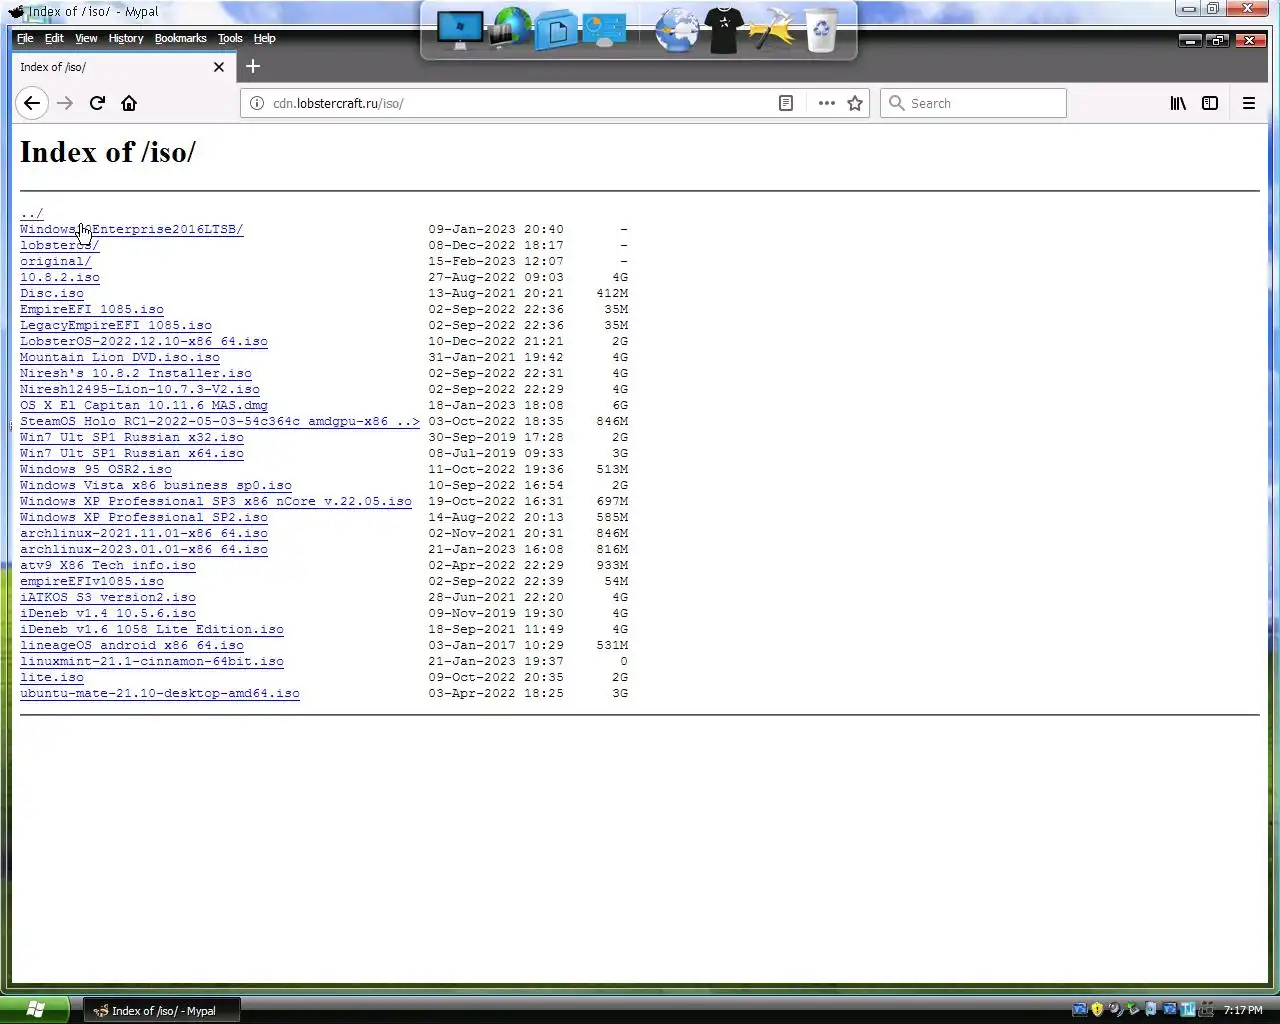This screenshot has width=1280, height=1024.
Task: Click the forward navigation arrow
Action: [x=65, y=103]
